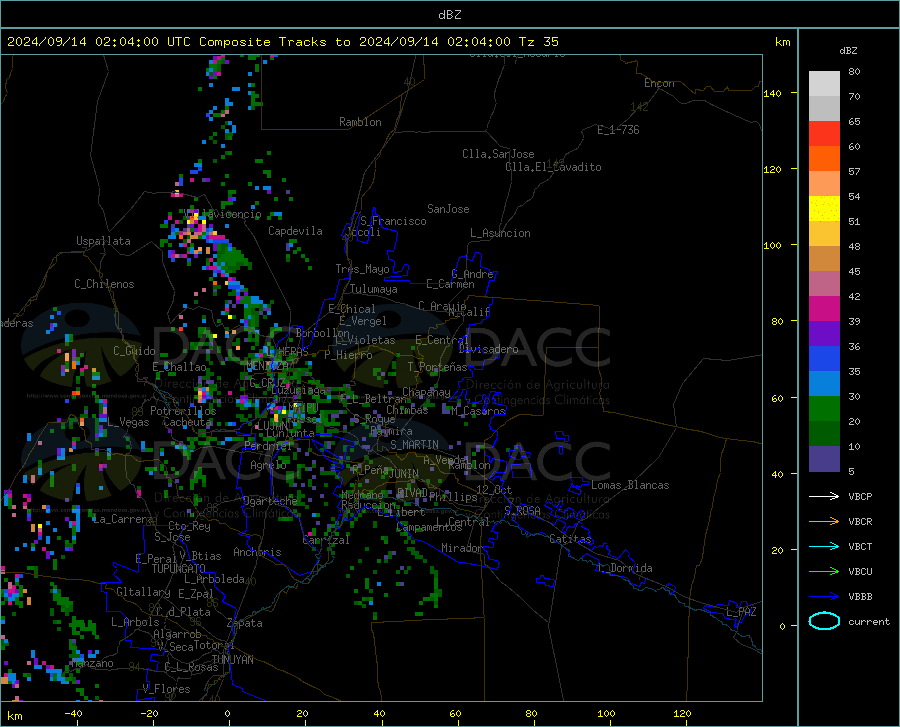Click the 60 km tick on vertical axis
This screenshot has width=900, height=727.
point(777,398)
